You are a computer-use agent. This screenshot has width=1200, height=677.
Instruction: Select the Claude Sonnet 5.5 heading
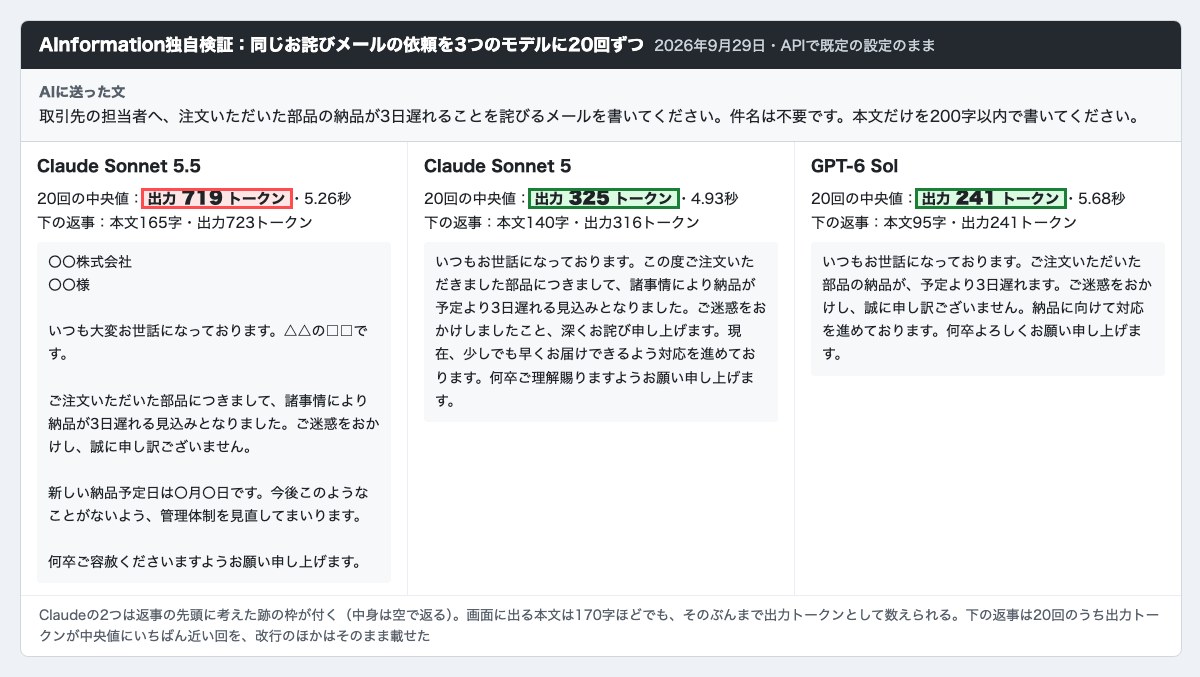[119, 166]
